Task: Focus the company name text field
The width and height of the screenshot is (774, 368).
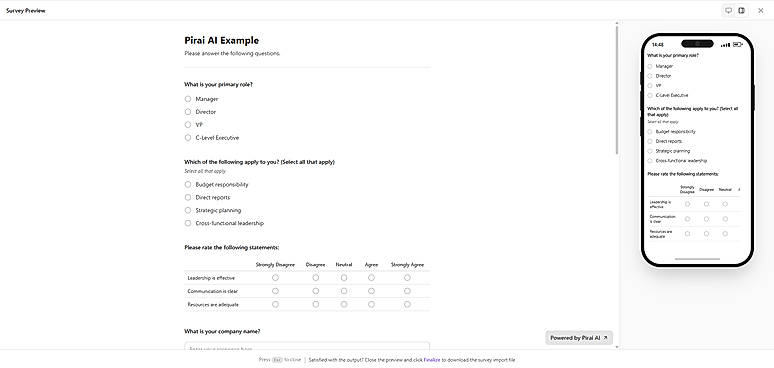Action: tap(307, 346)
